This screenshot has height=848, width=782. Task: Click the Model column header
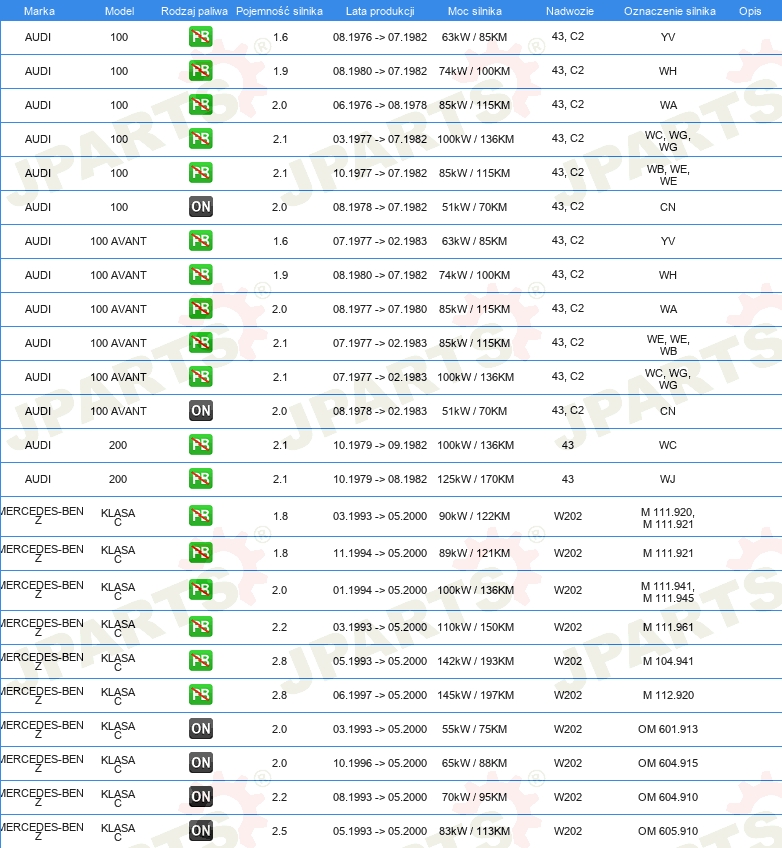(x=119, y=11)
